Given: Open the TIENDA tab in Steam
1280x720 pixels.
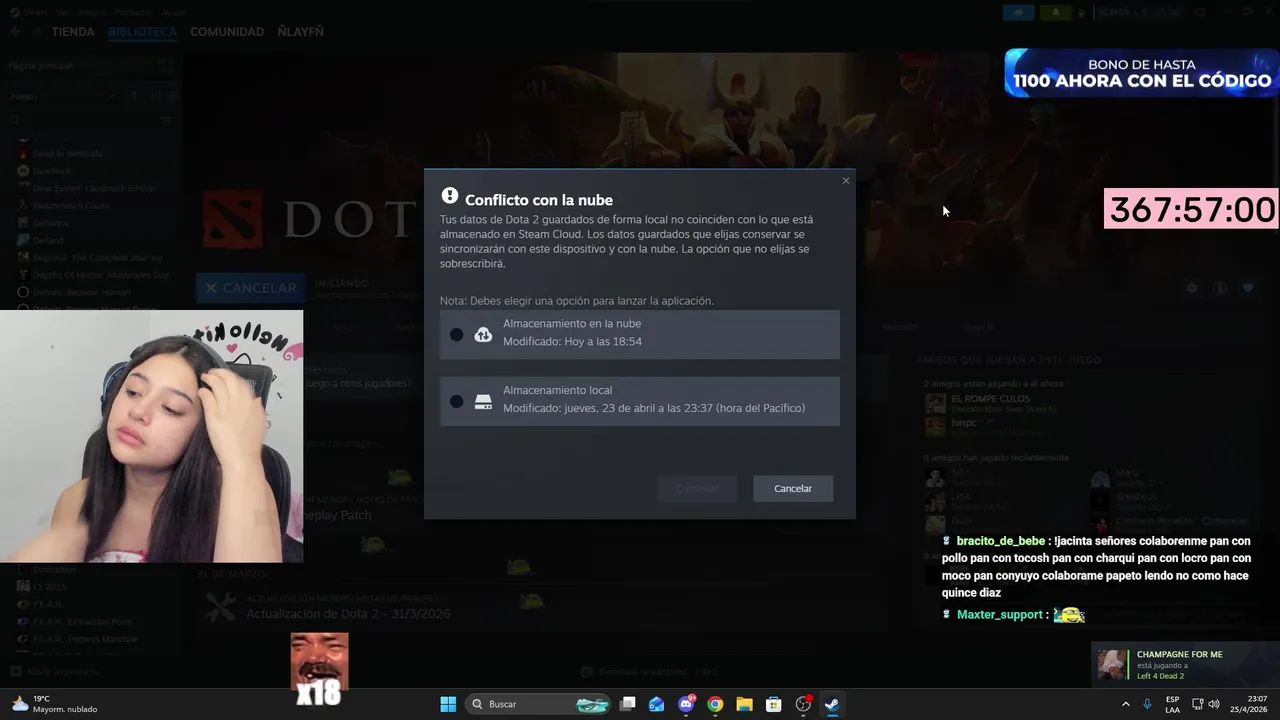Looking at the screenshot, I should coord(73,32).
